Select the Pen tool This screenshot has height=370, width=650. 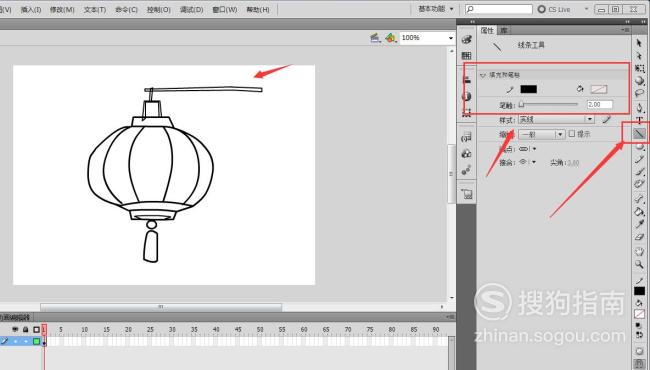click(x=640, y=108)
